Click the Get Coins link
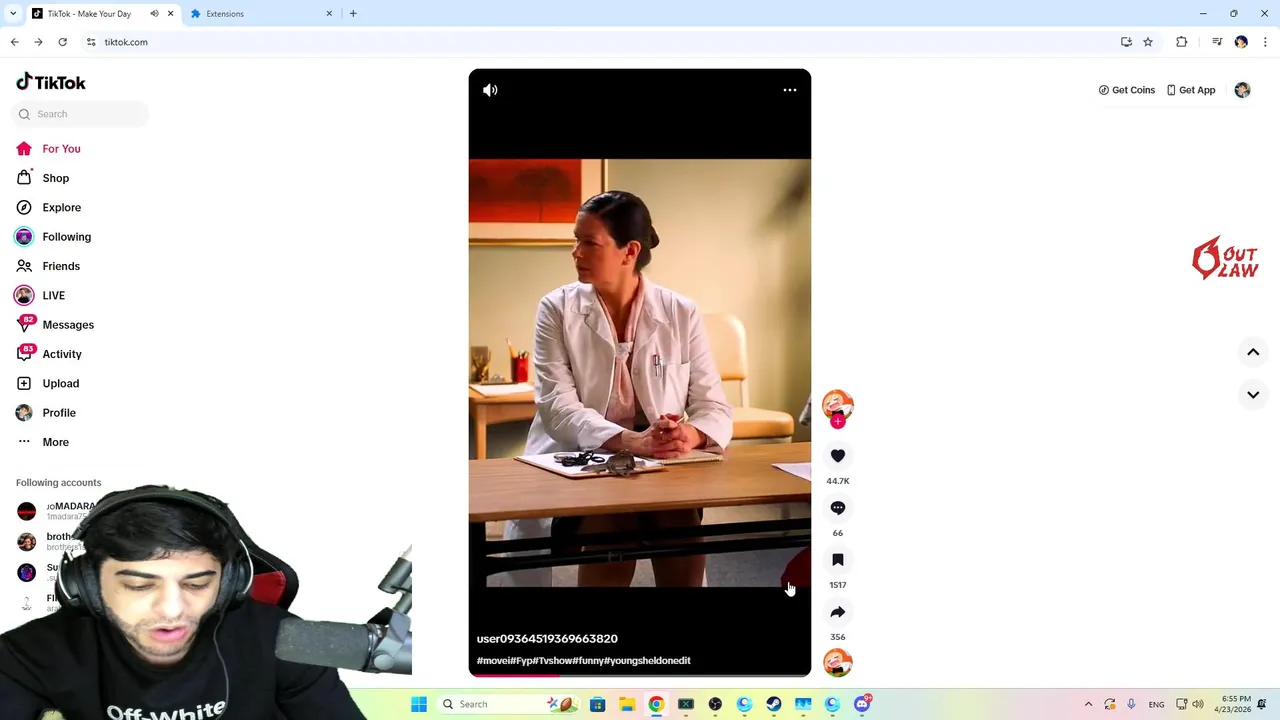1280x720 pixels. click(x=1127, y=90)
